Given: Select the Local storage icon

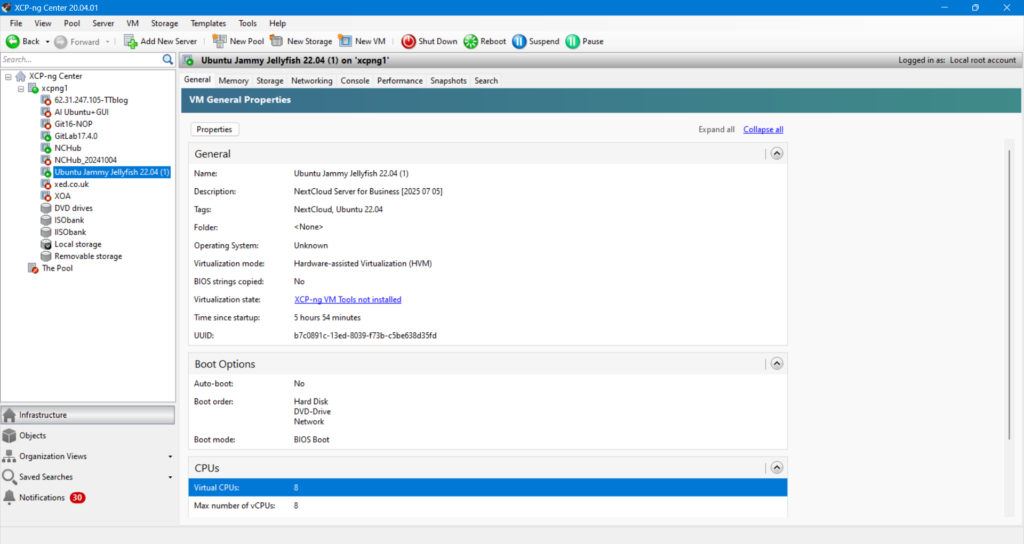Looking at the screenshot, I should tap(46, 244).
